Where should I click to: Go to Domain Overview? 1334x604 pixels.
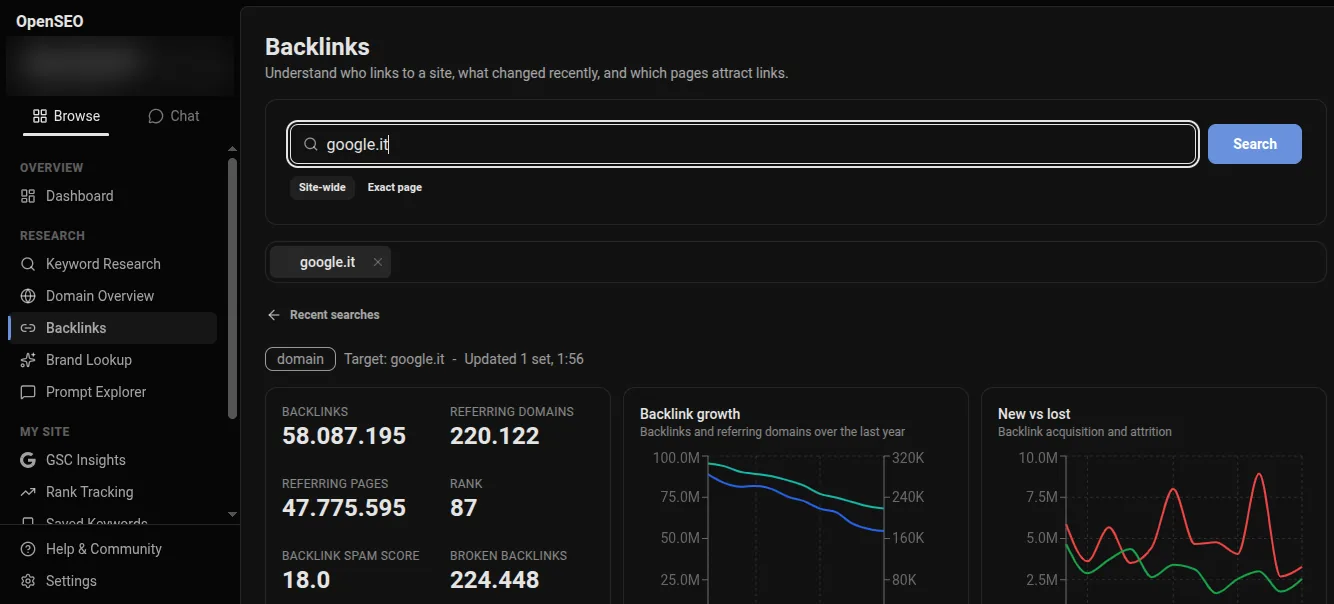click(x=112, y=296)
